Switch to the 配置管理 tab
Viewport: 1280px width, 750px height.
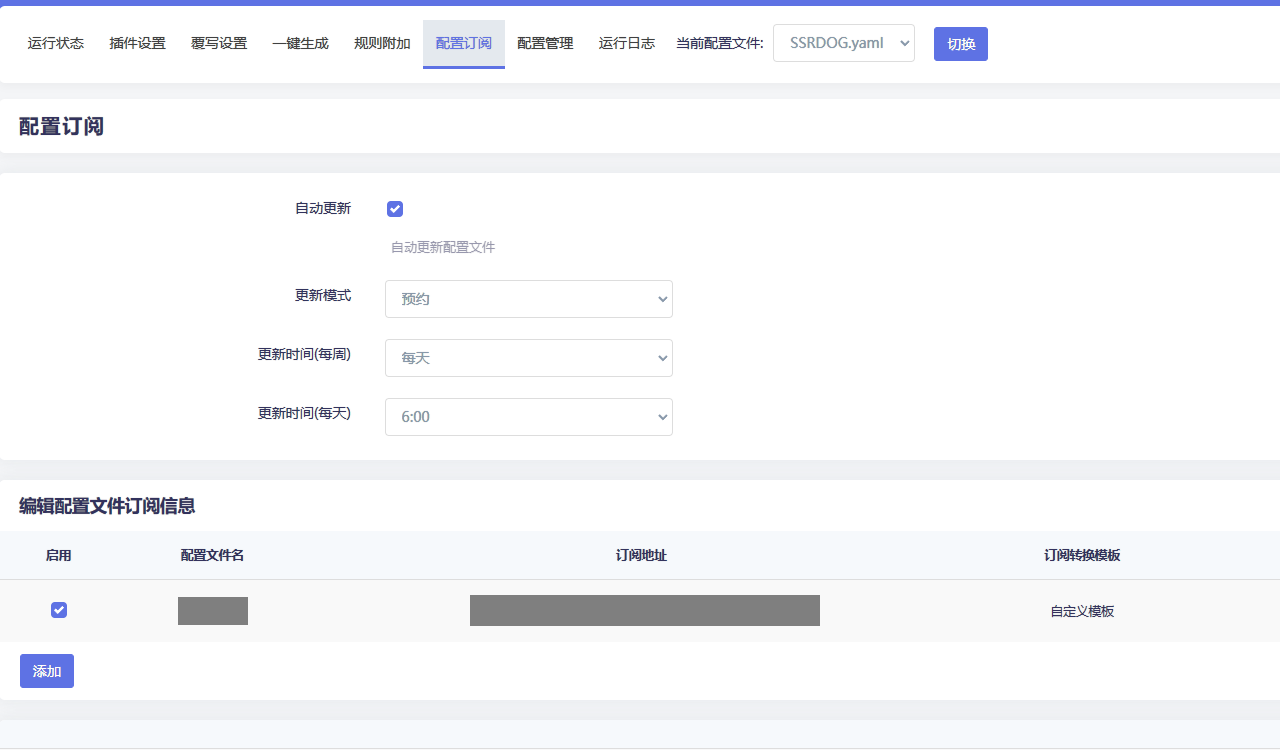[x=545, y=44]
